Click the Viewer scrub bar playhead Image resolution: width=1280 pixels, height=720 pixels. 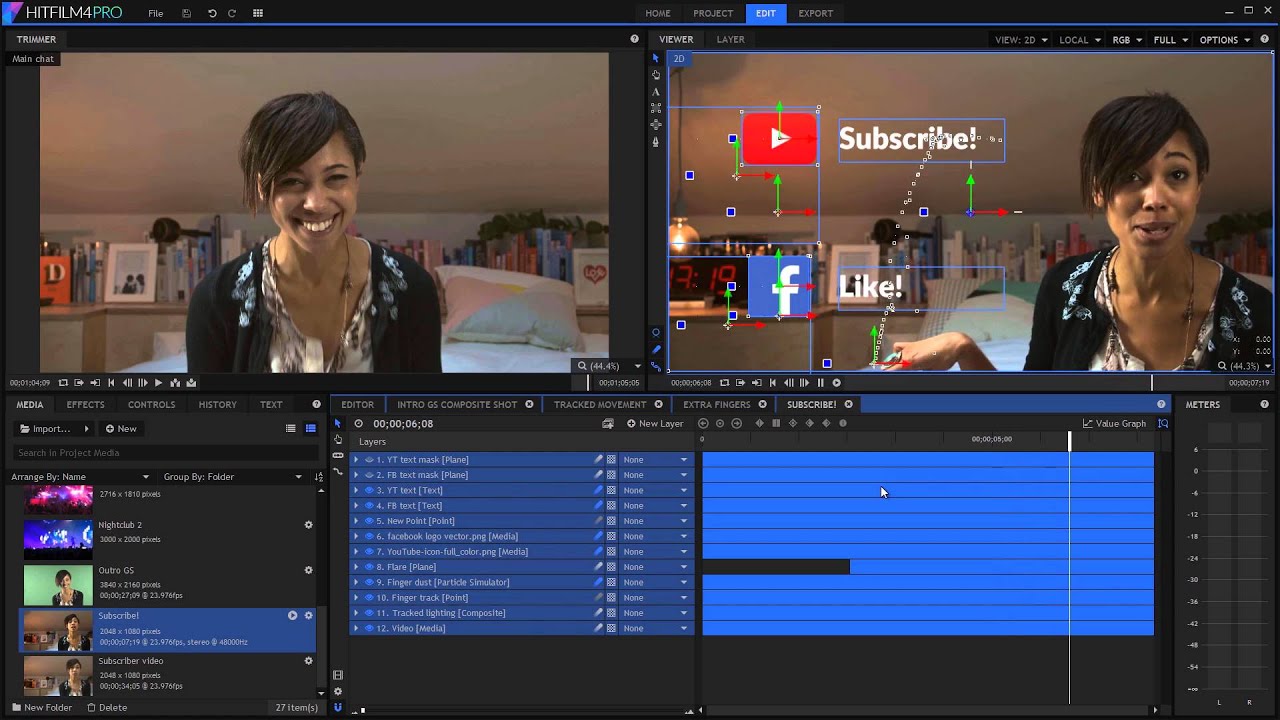[x=1151, y=382]
